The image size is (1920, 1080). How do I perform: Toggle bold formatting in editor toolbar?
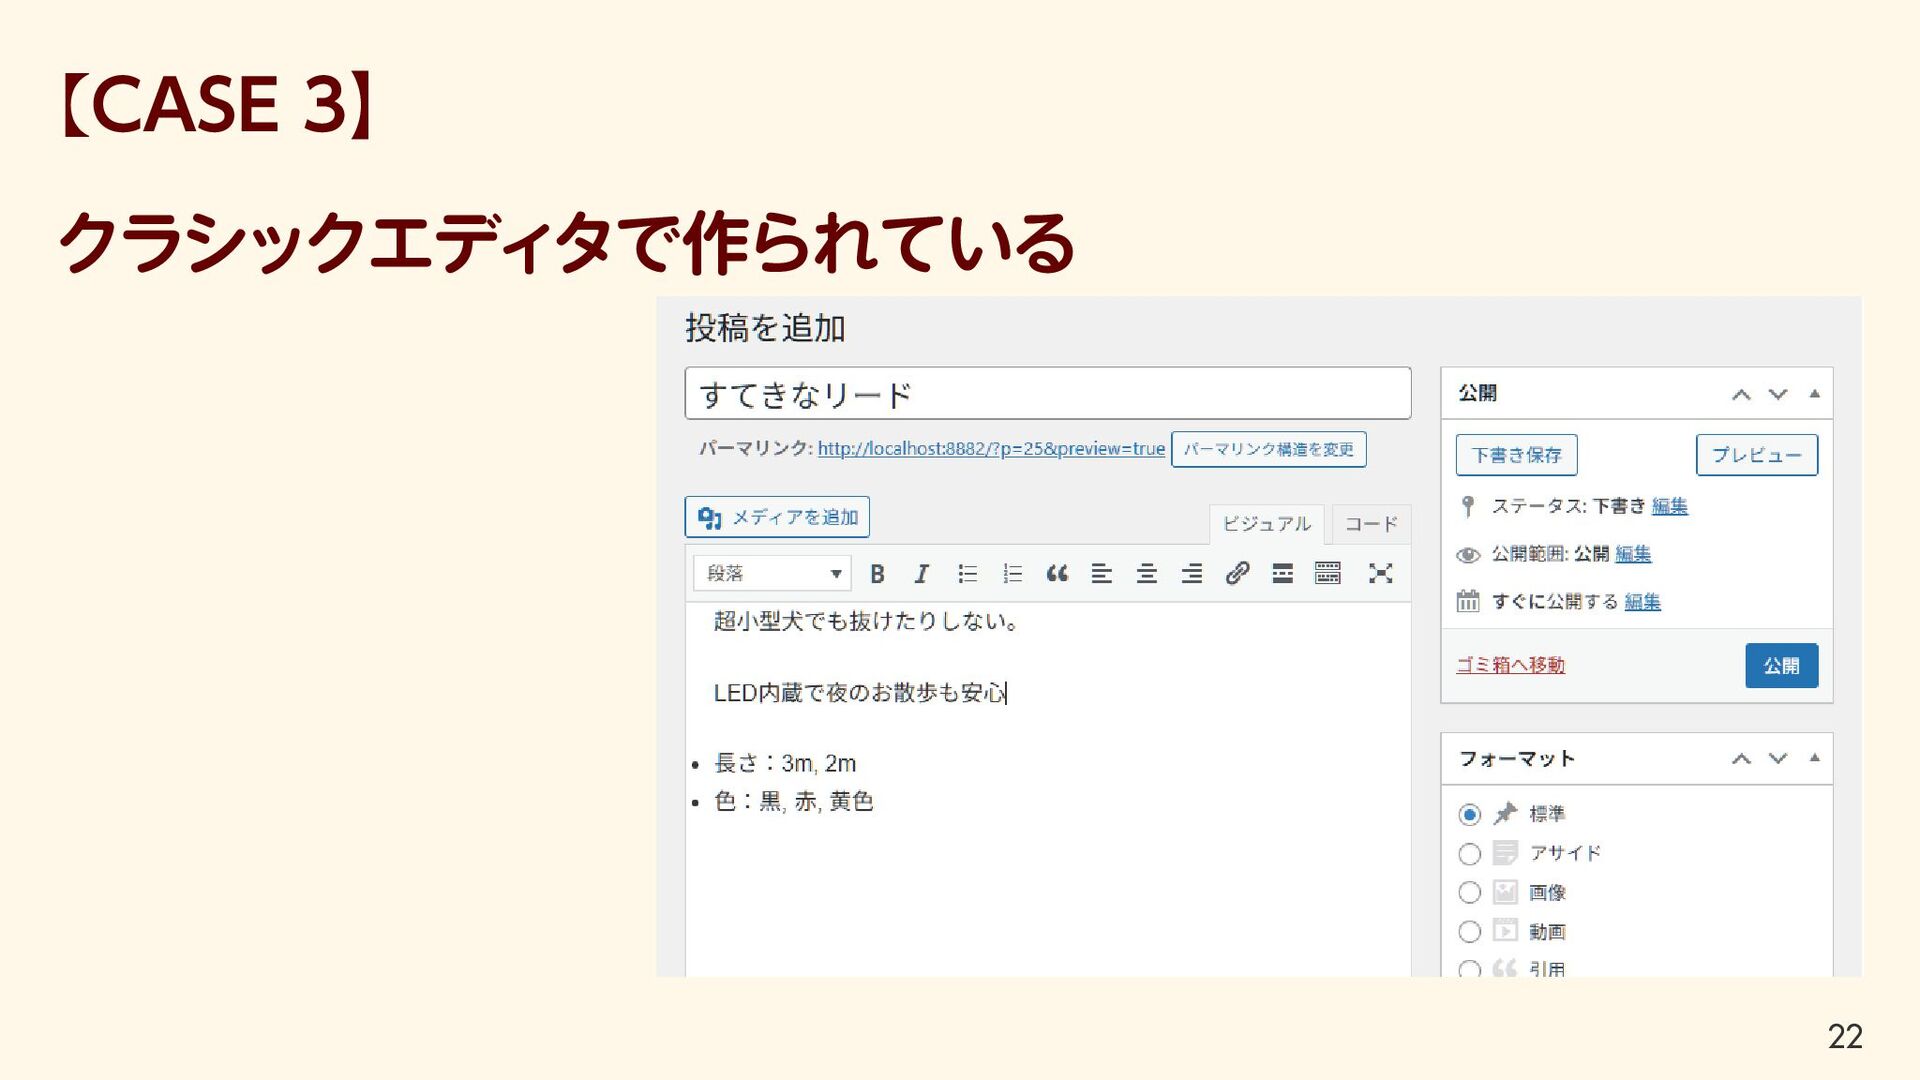(x=877, y=574)
